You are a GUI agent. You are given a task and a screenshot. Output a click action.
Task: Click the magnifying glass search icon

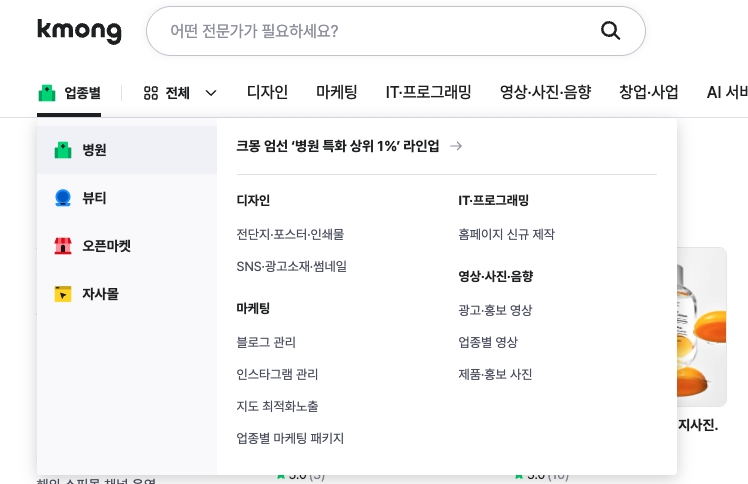pos(610,31)
